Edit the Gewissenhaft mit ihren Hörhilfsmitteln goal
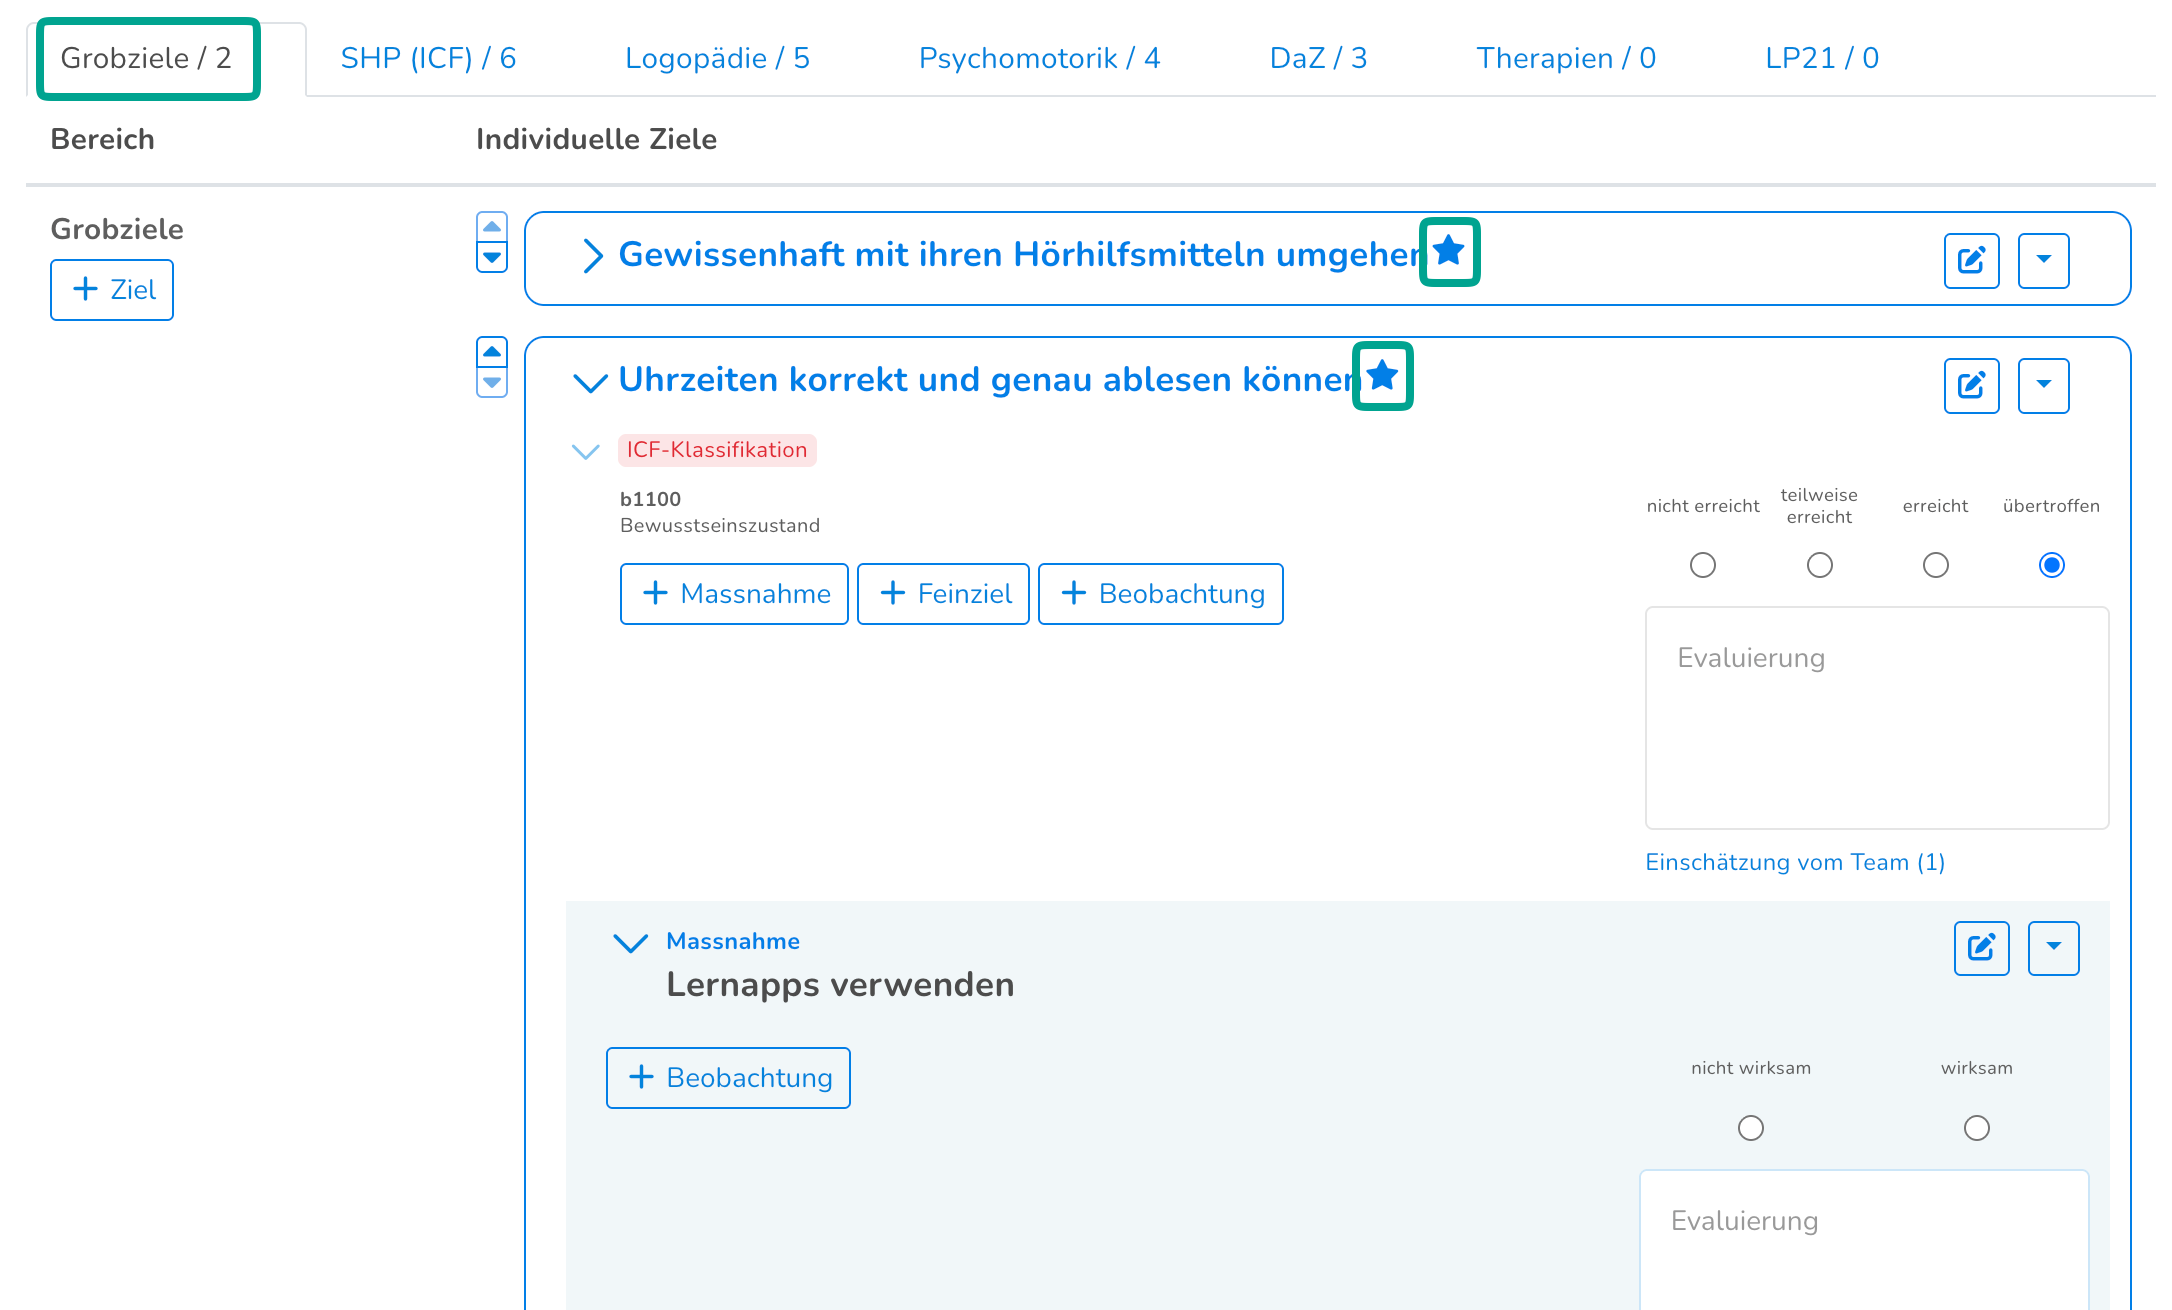The width and height of the screenshot is (2172, 1310). click(x=1970, y=260)
